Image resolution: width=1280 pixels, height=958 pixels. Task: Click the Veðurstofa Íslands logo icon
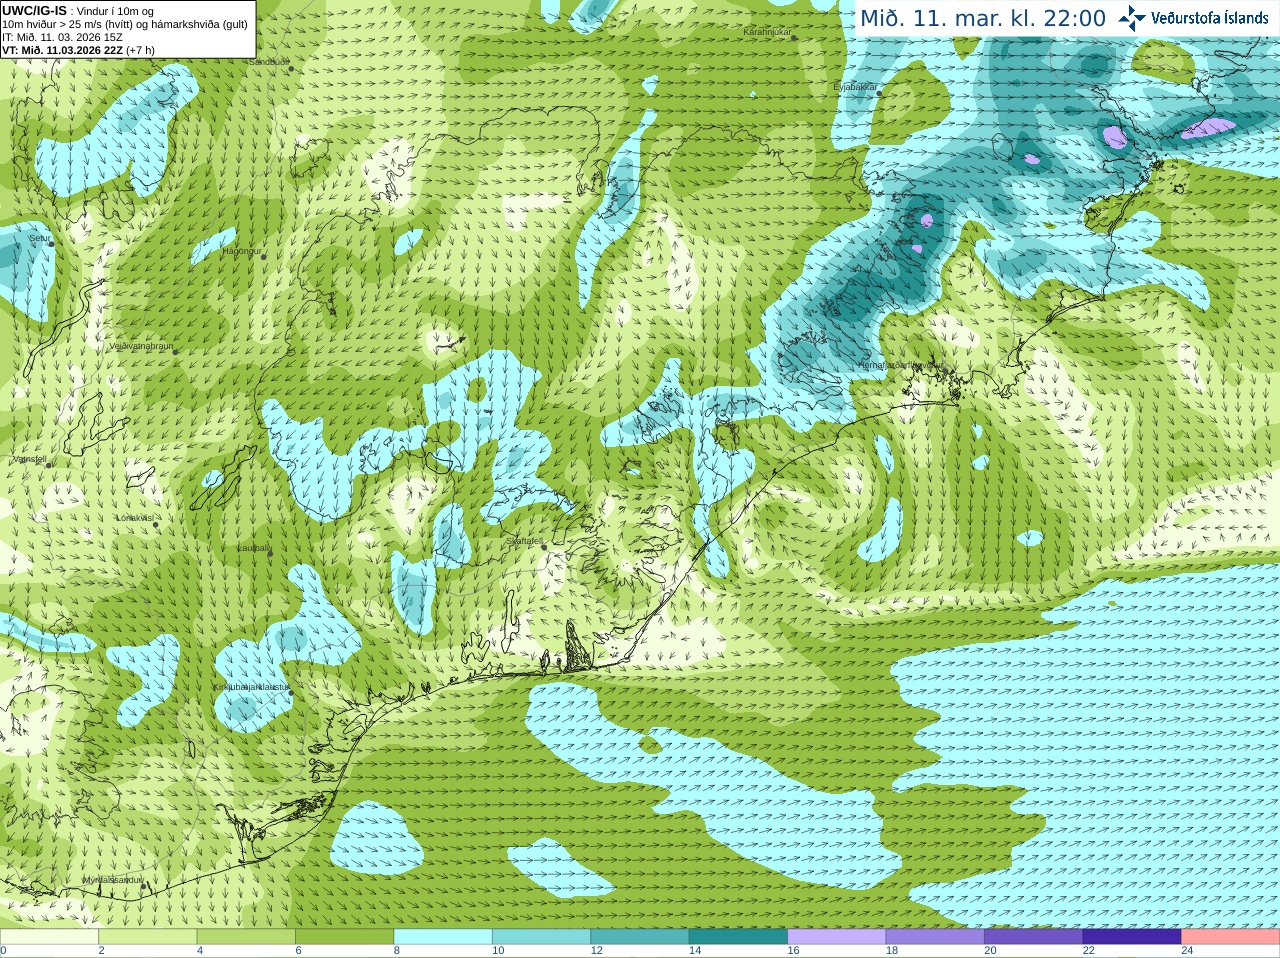pyautogui.click(x=1132, y=18)
